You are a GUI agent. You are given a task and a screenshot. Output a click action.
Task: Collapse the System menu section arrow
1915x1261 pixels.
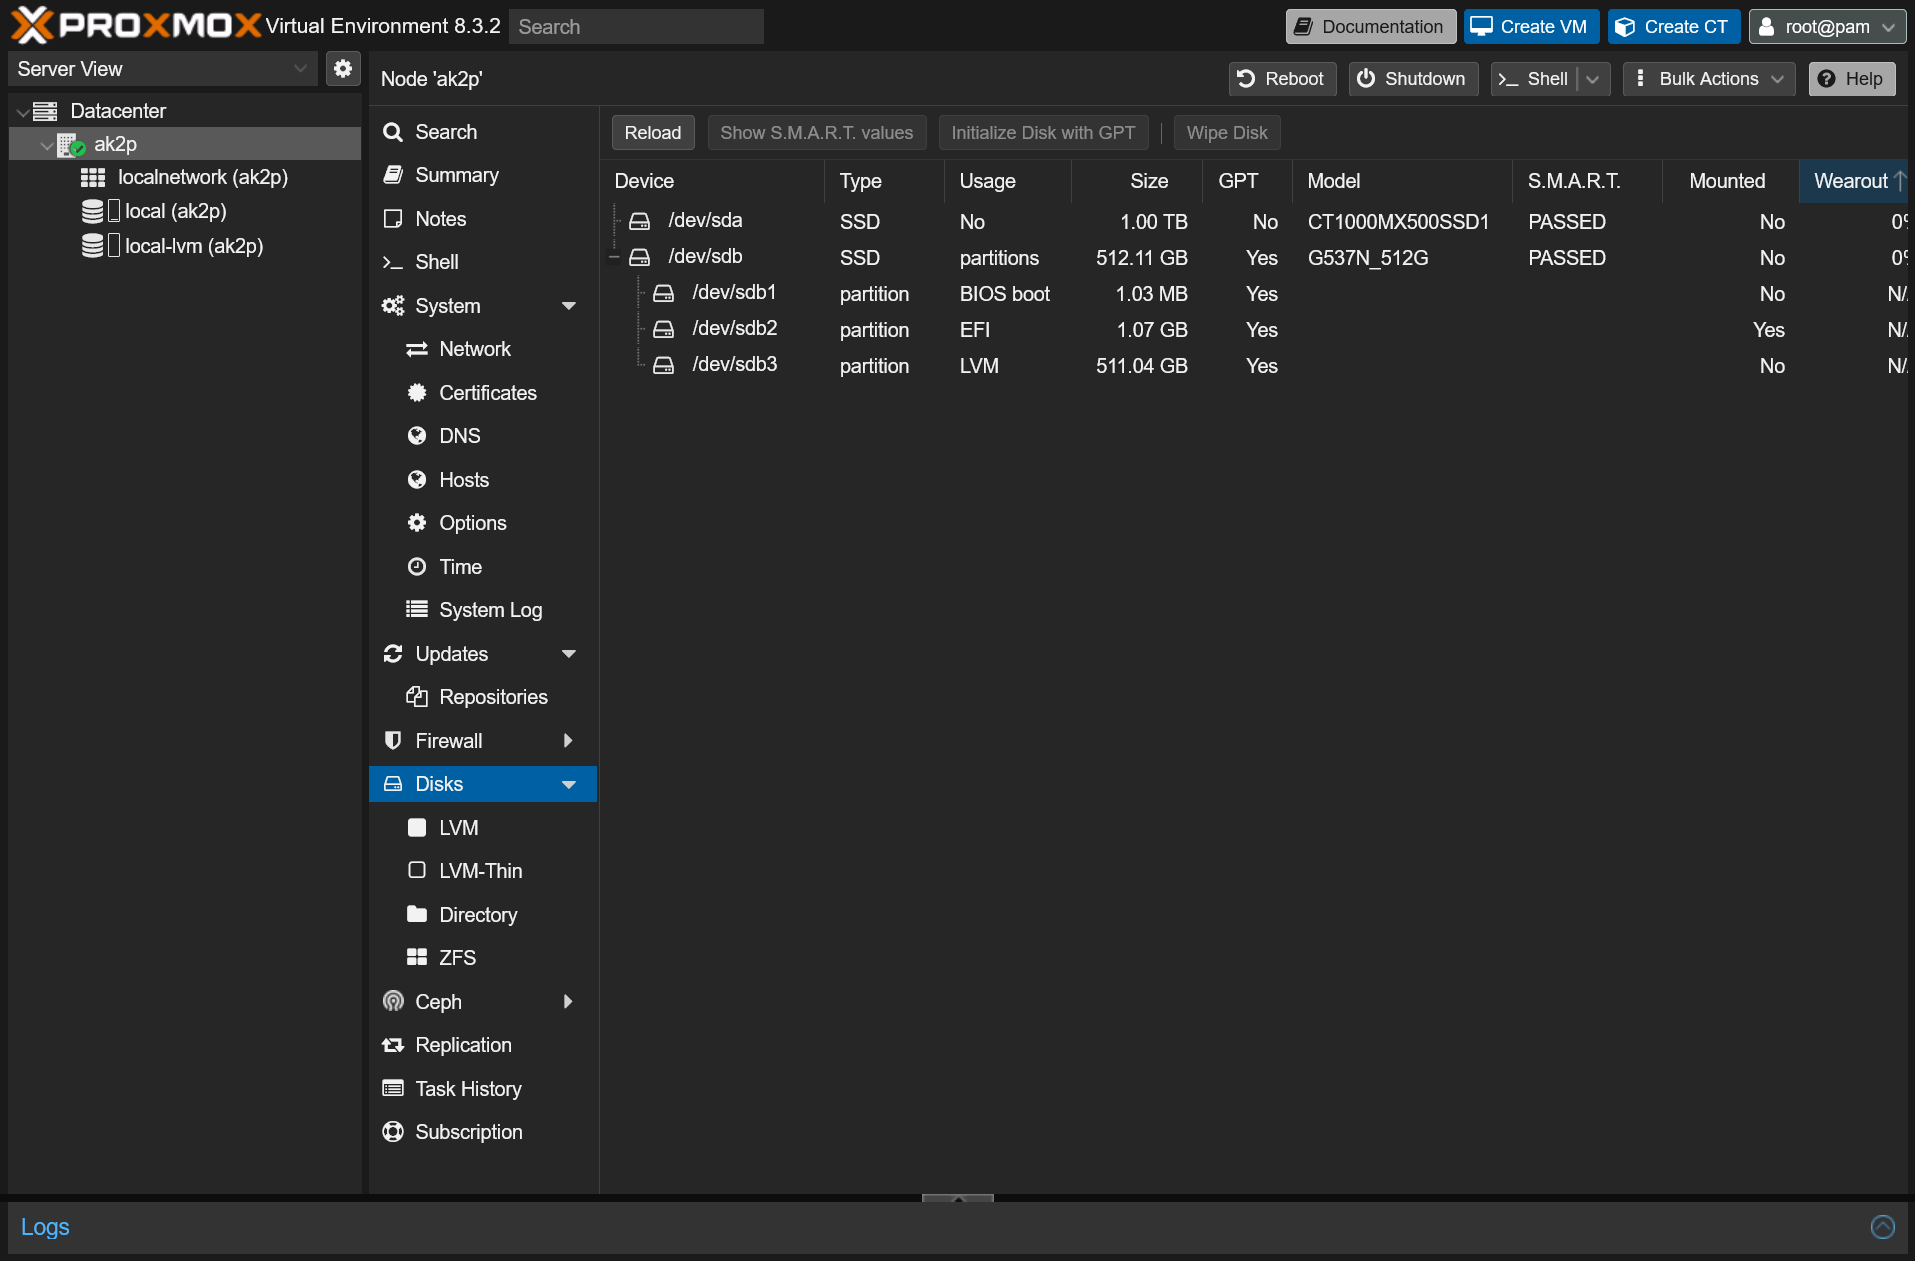[569, 306]
